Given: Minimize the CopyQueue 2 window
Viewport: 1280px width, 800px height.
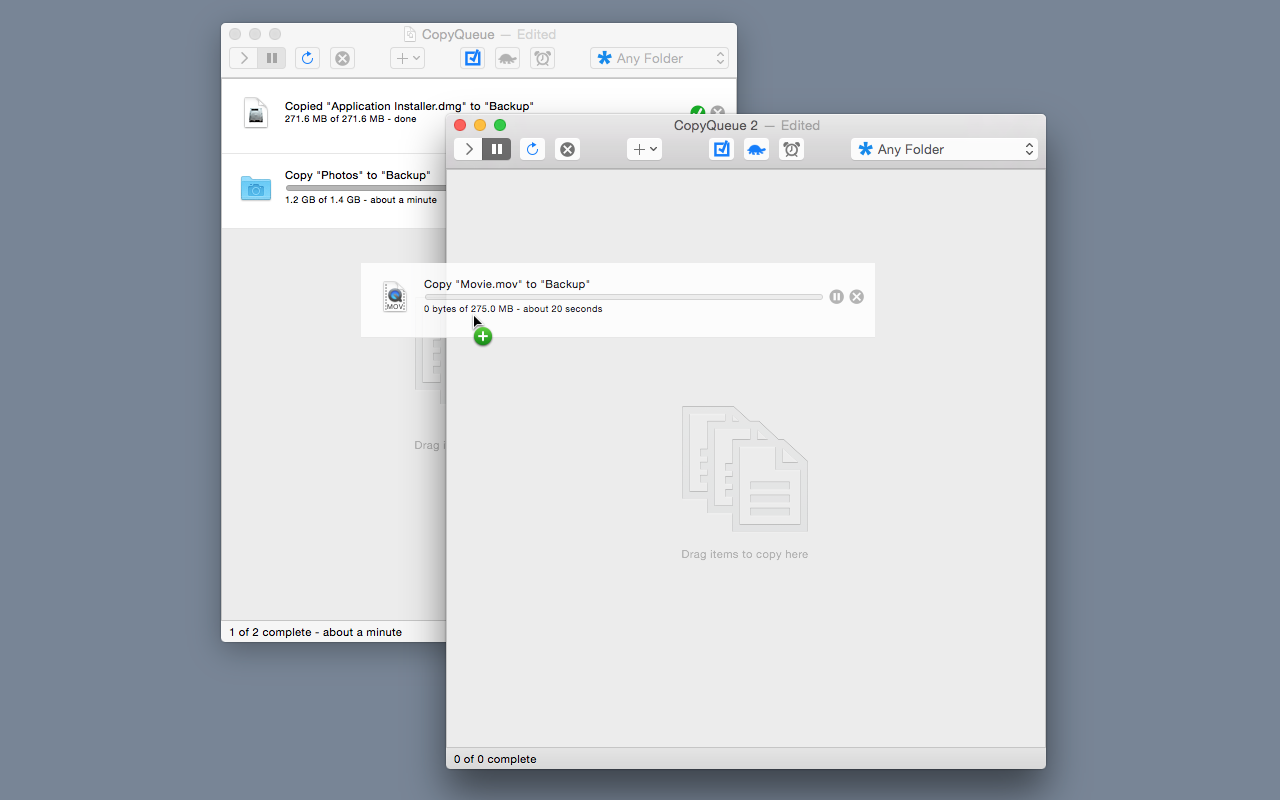Looking at the screenshot, I should click(480, 125).
